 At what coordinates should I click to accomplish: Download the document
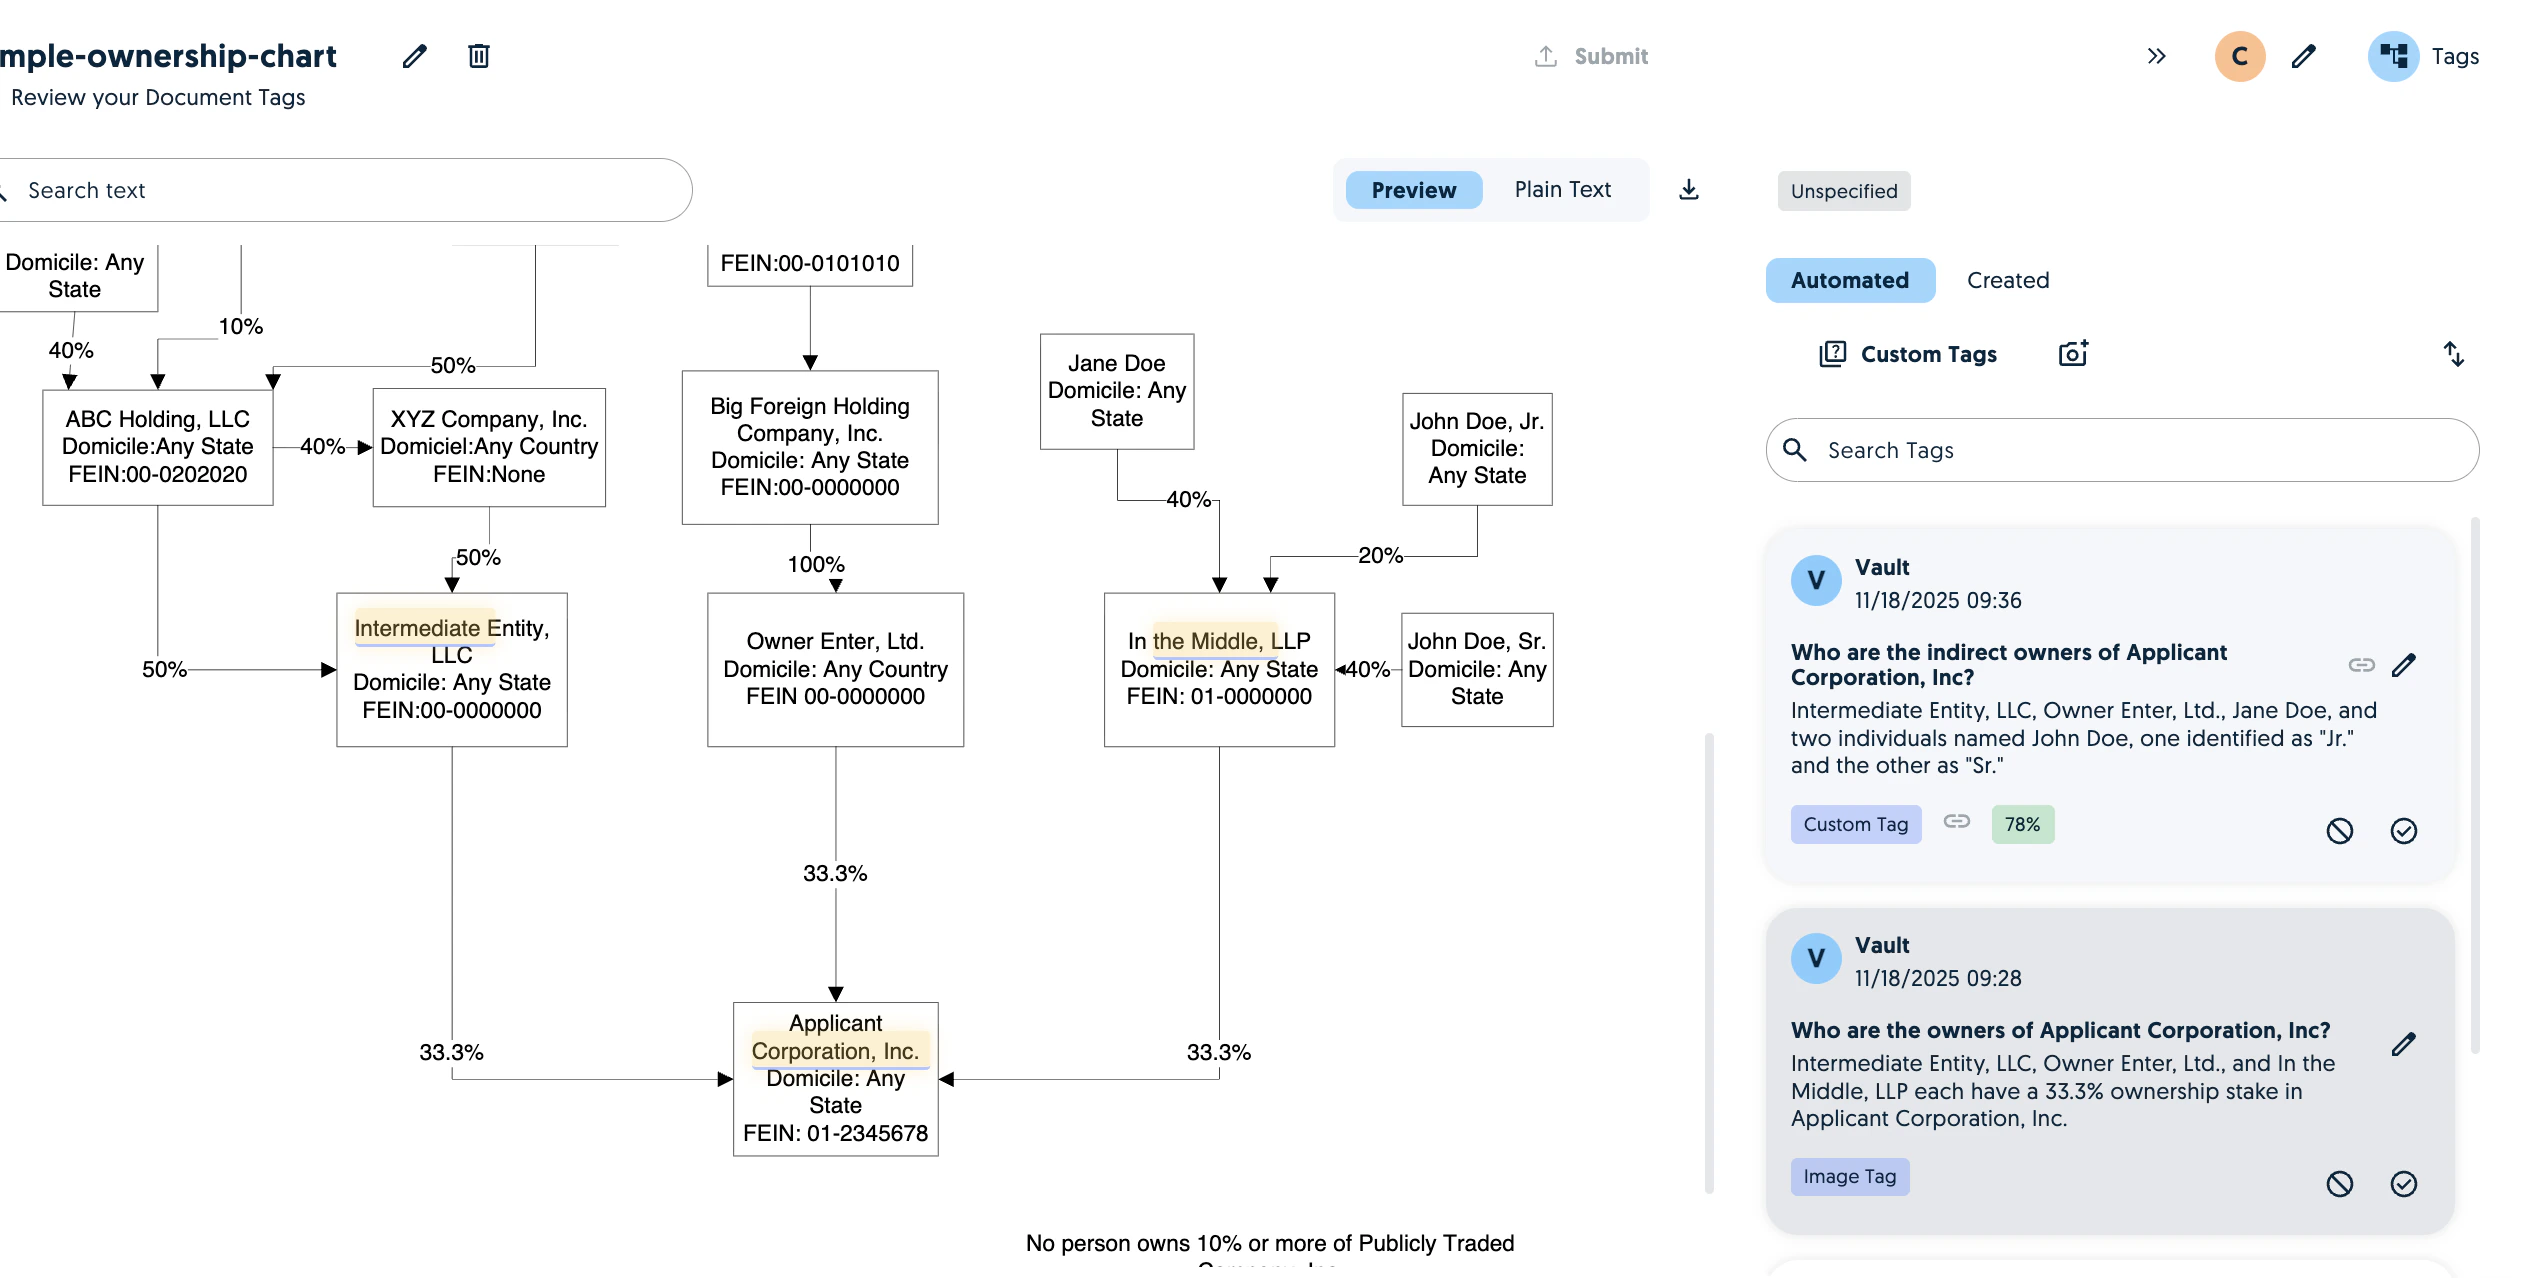[1689, 190]
